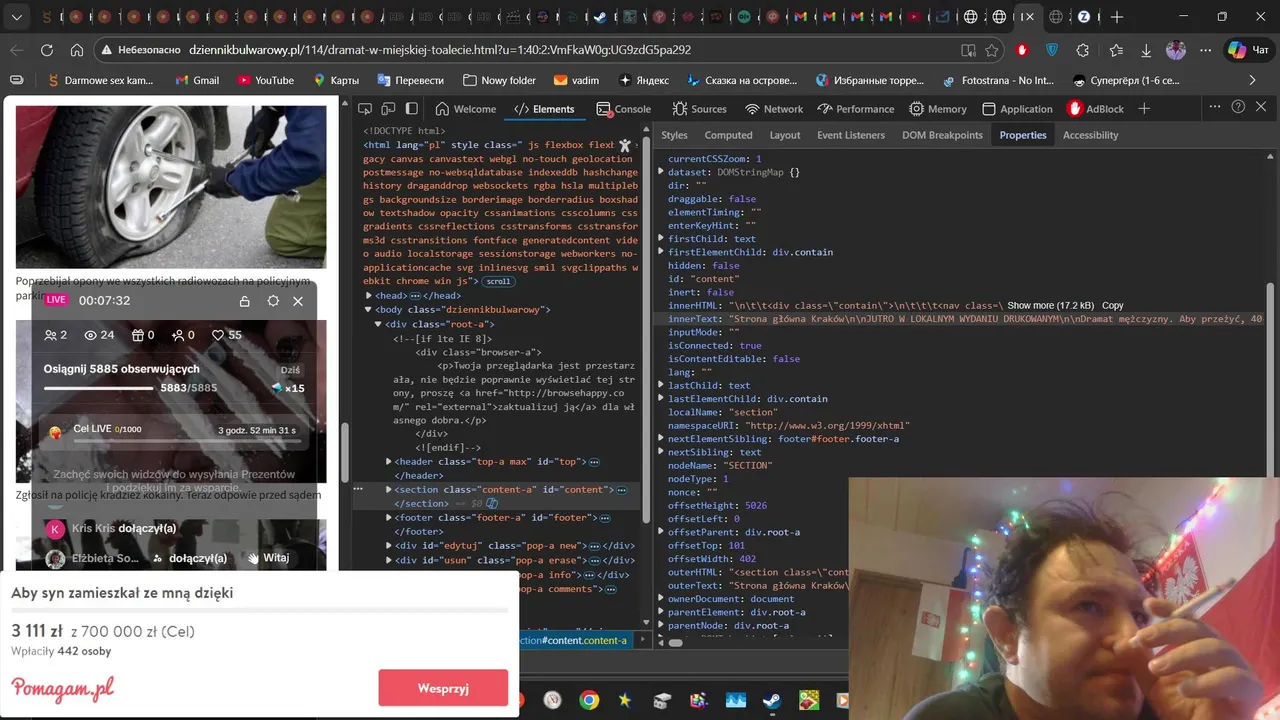Open LIVE overlay settings gear icon
The height and width of the screenshot is (720, 1280).
point(273,301)
